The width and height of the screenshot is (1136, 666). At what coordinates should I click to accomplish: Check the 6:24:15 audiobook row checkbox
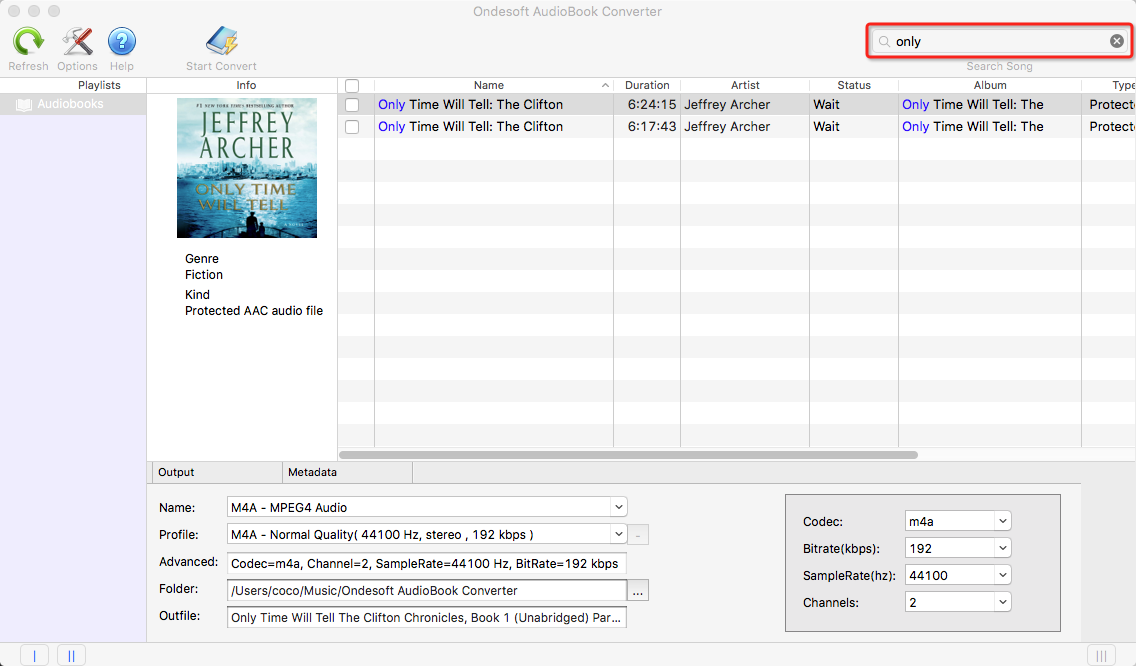pos(352,105)
